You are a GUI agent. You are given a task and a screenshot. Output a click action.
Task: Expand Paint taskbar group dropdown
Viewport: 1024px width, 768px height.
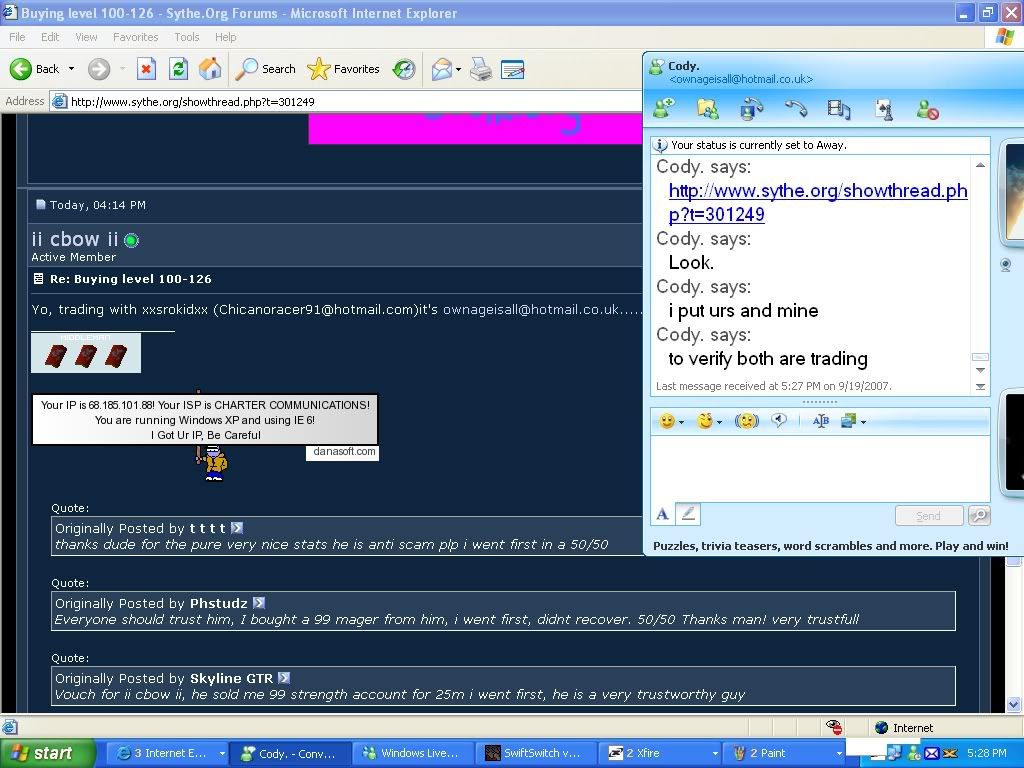pyautogui.click(x=839, y=754)
